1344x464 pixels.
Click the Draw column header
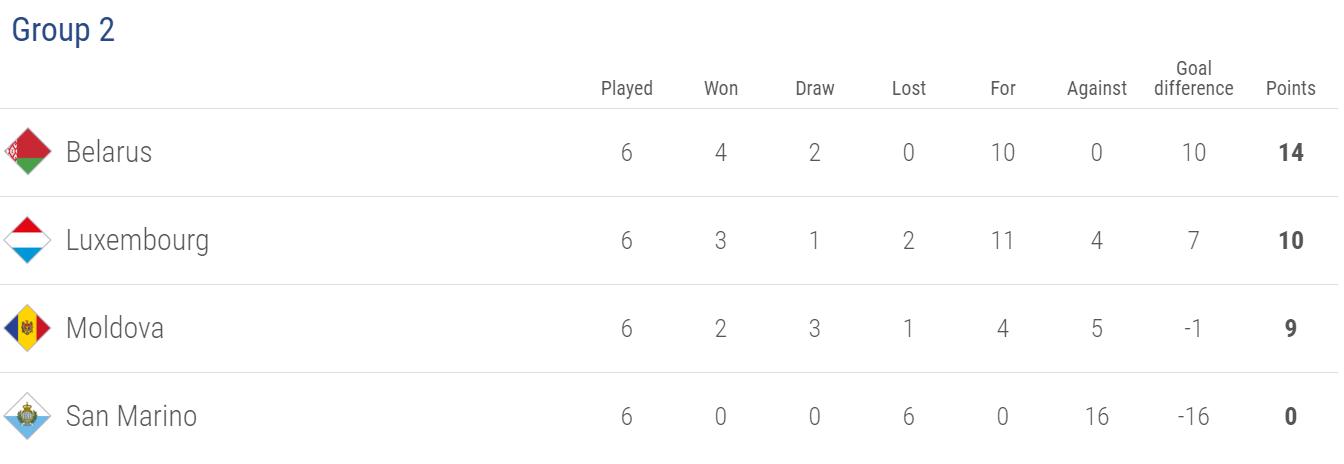(x=815, y=88)
